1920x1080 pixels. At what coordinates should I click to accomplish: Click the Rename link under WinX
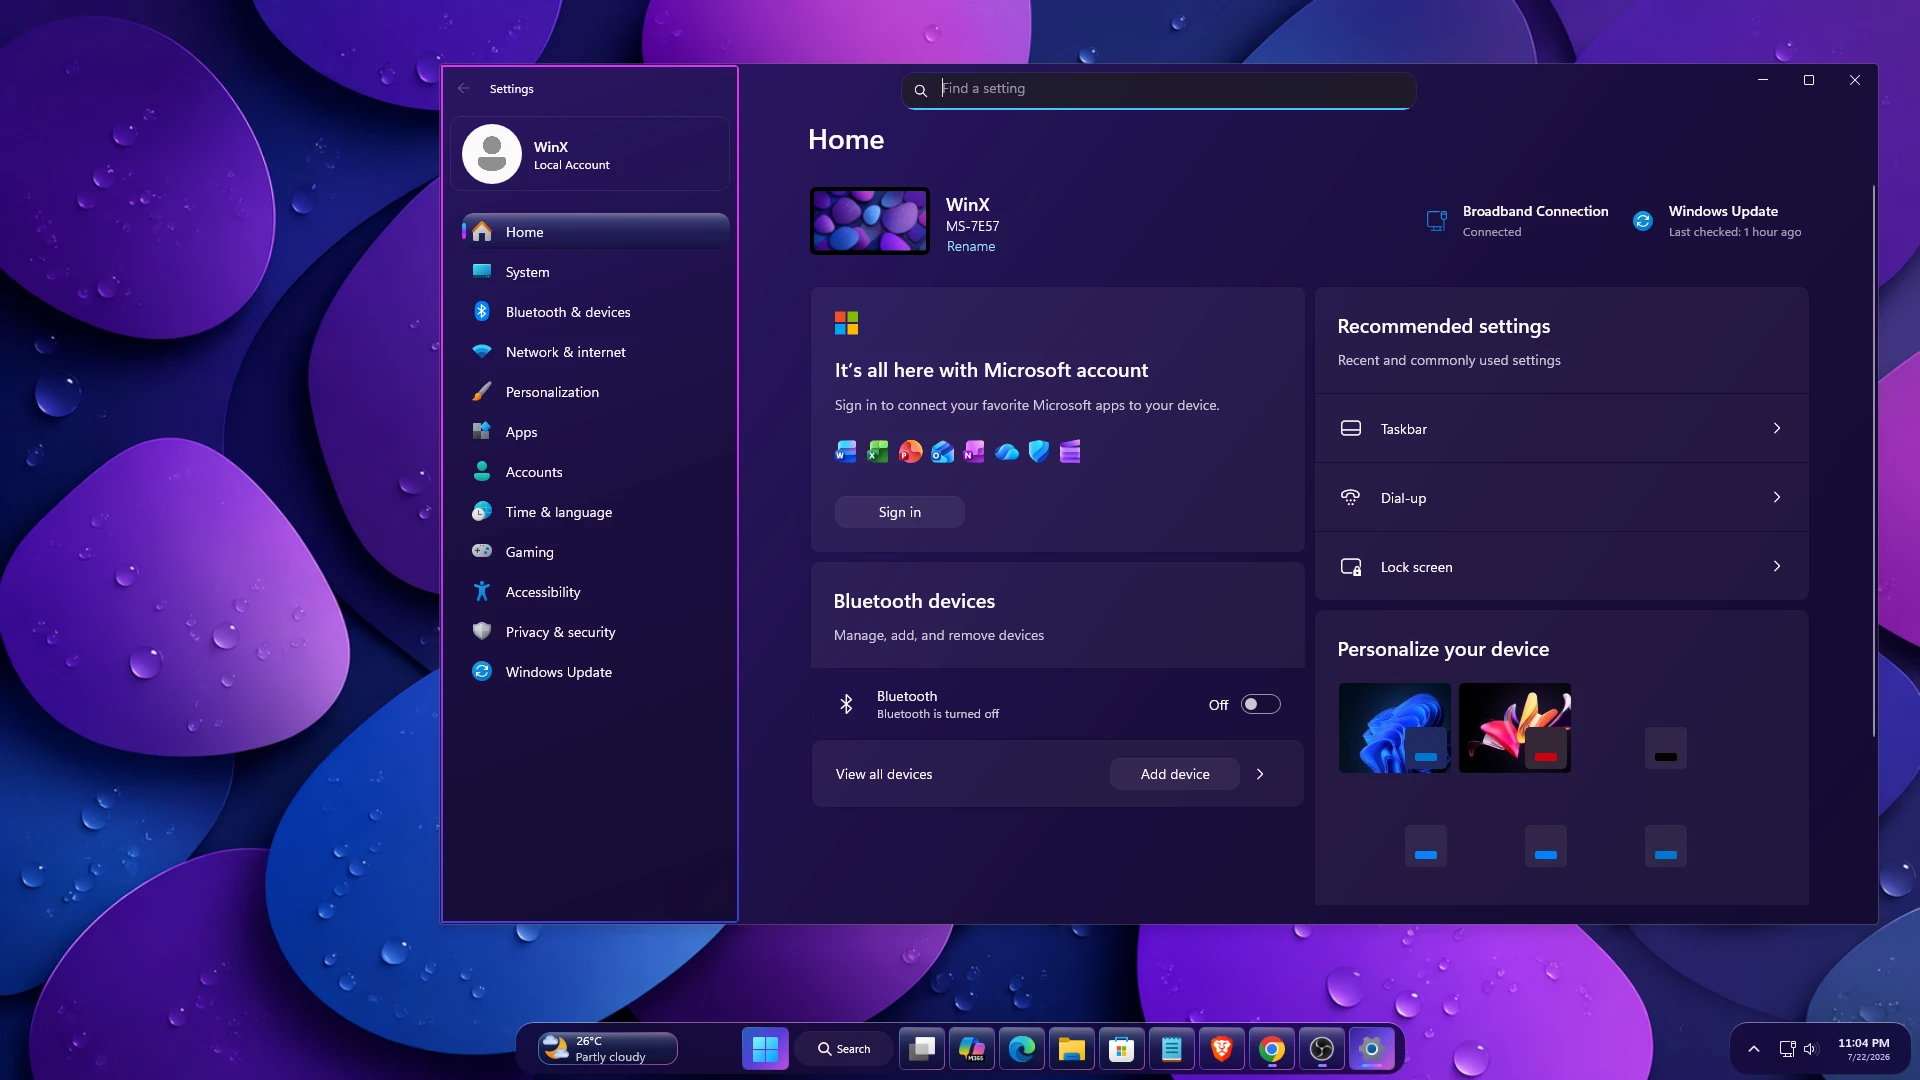point(970,246)
